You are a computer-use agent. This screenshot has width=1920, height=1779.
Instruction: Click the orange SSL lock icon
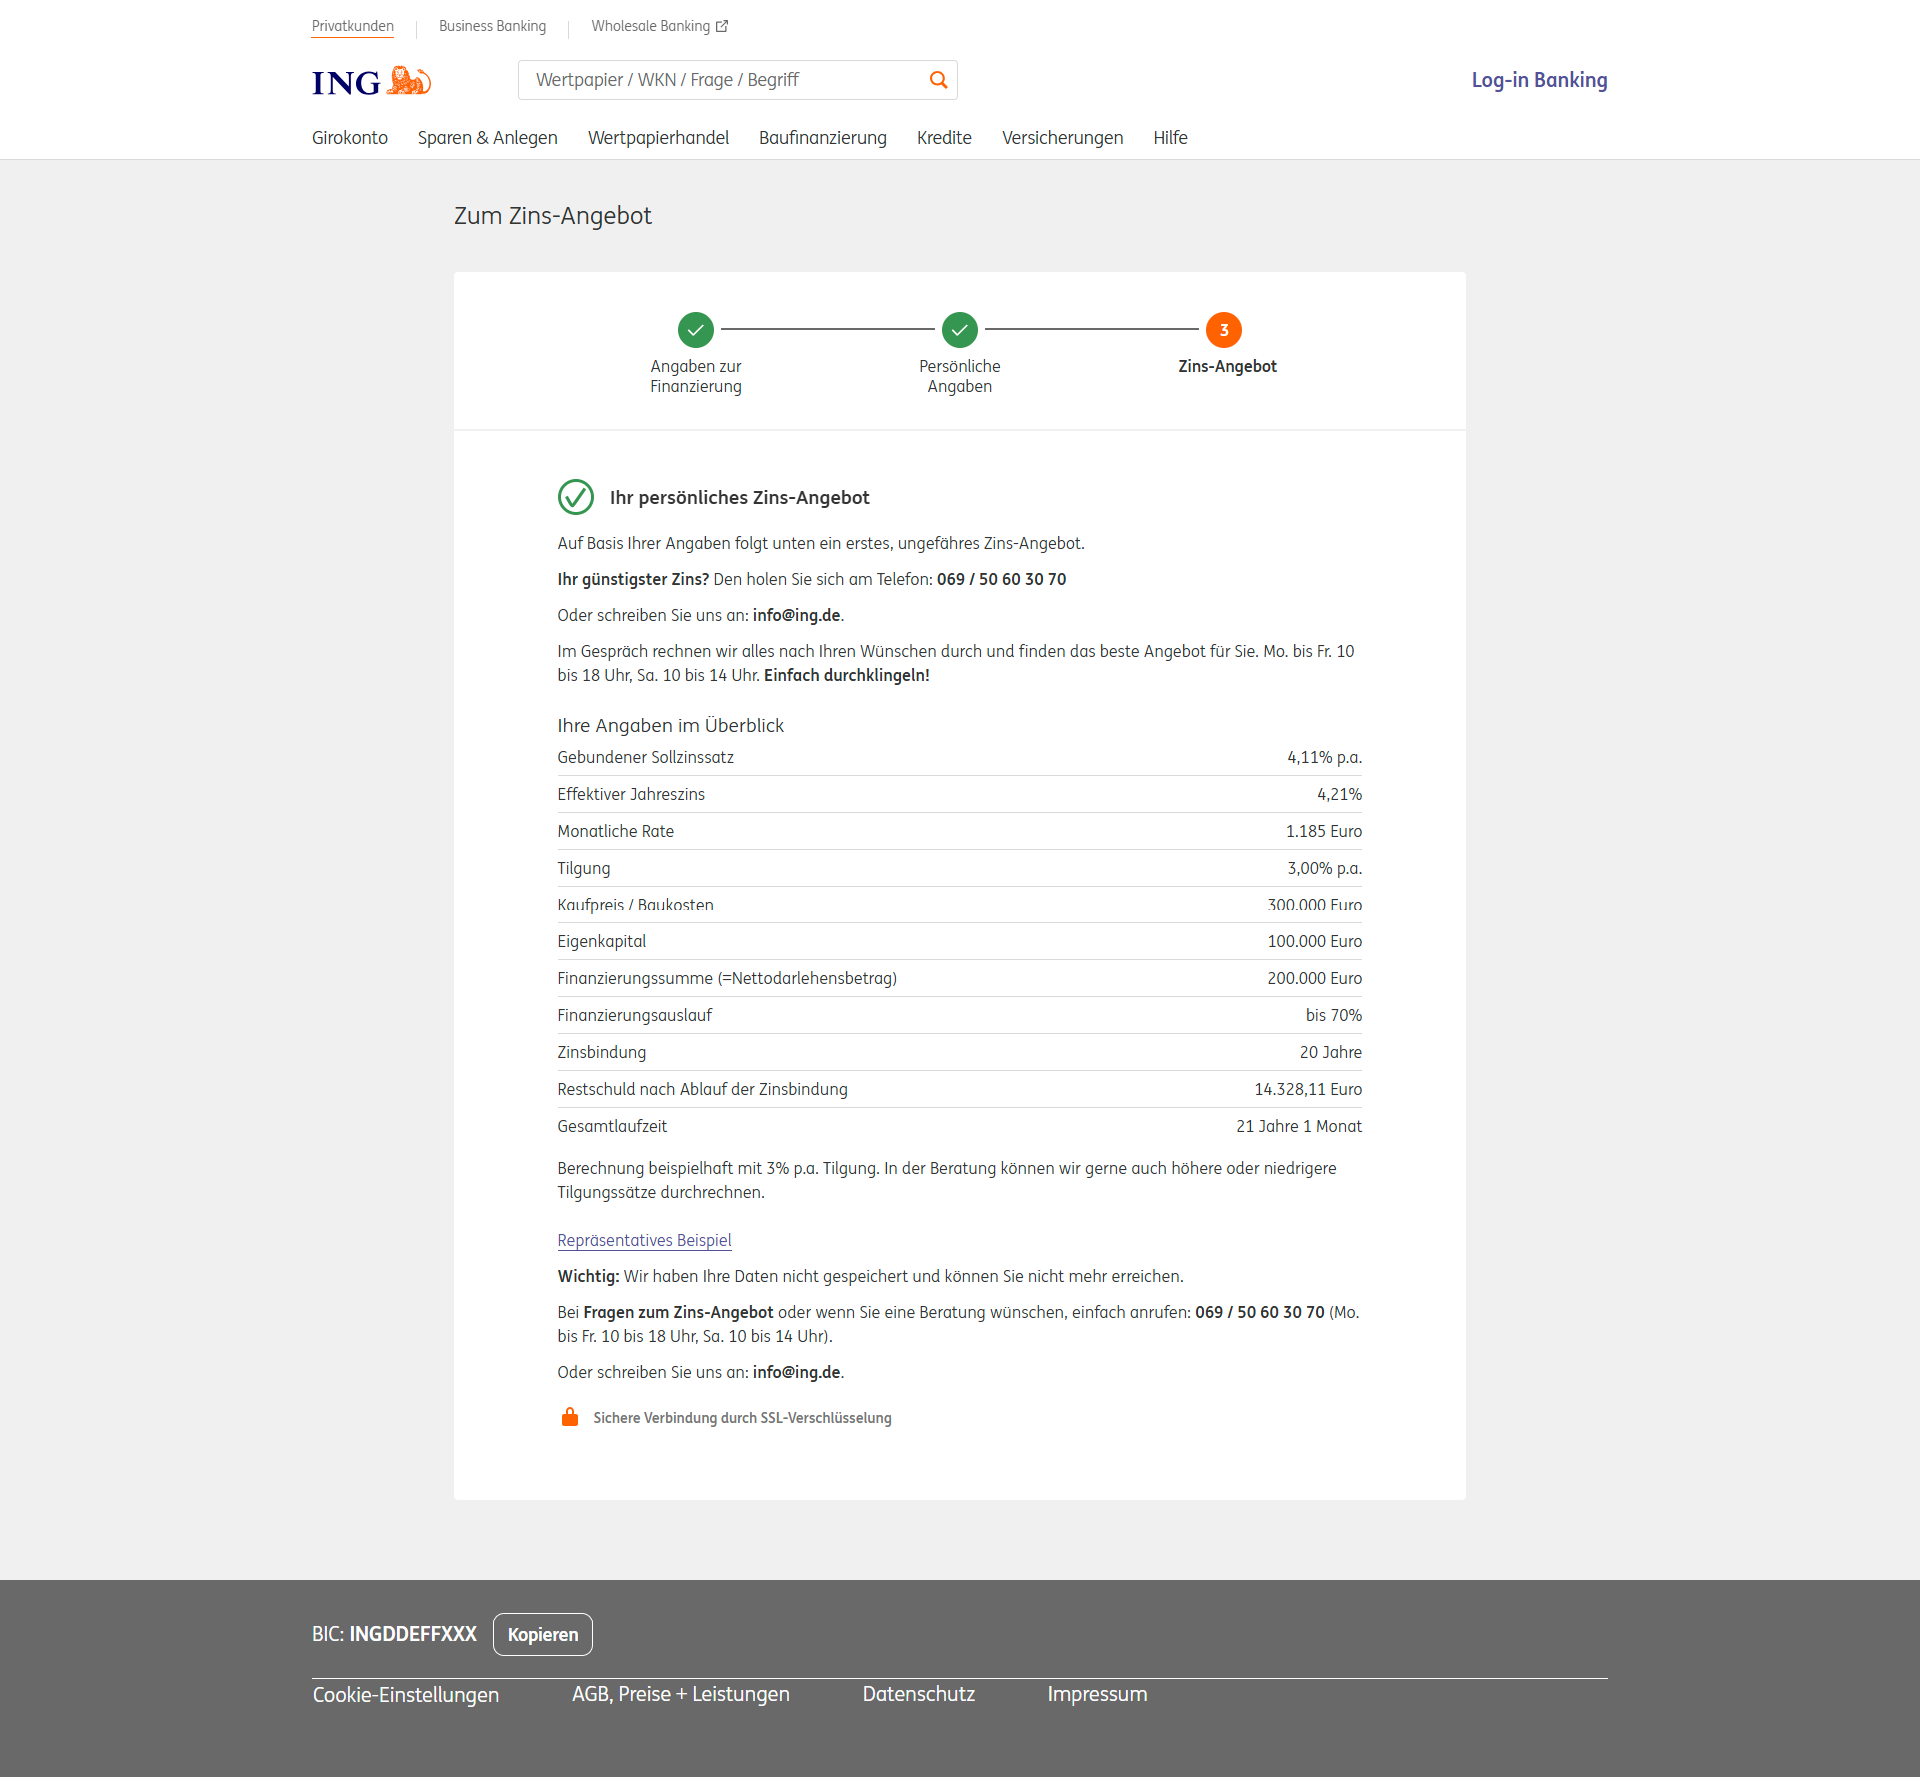(x=570, y=1417)
